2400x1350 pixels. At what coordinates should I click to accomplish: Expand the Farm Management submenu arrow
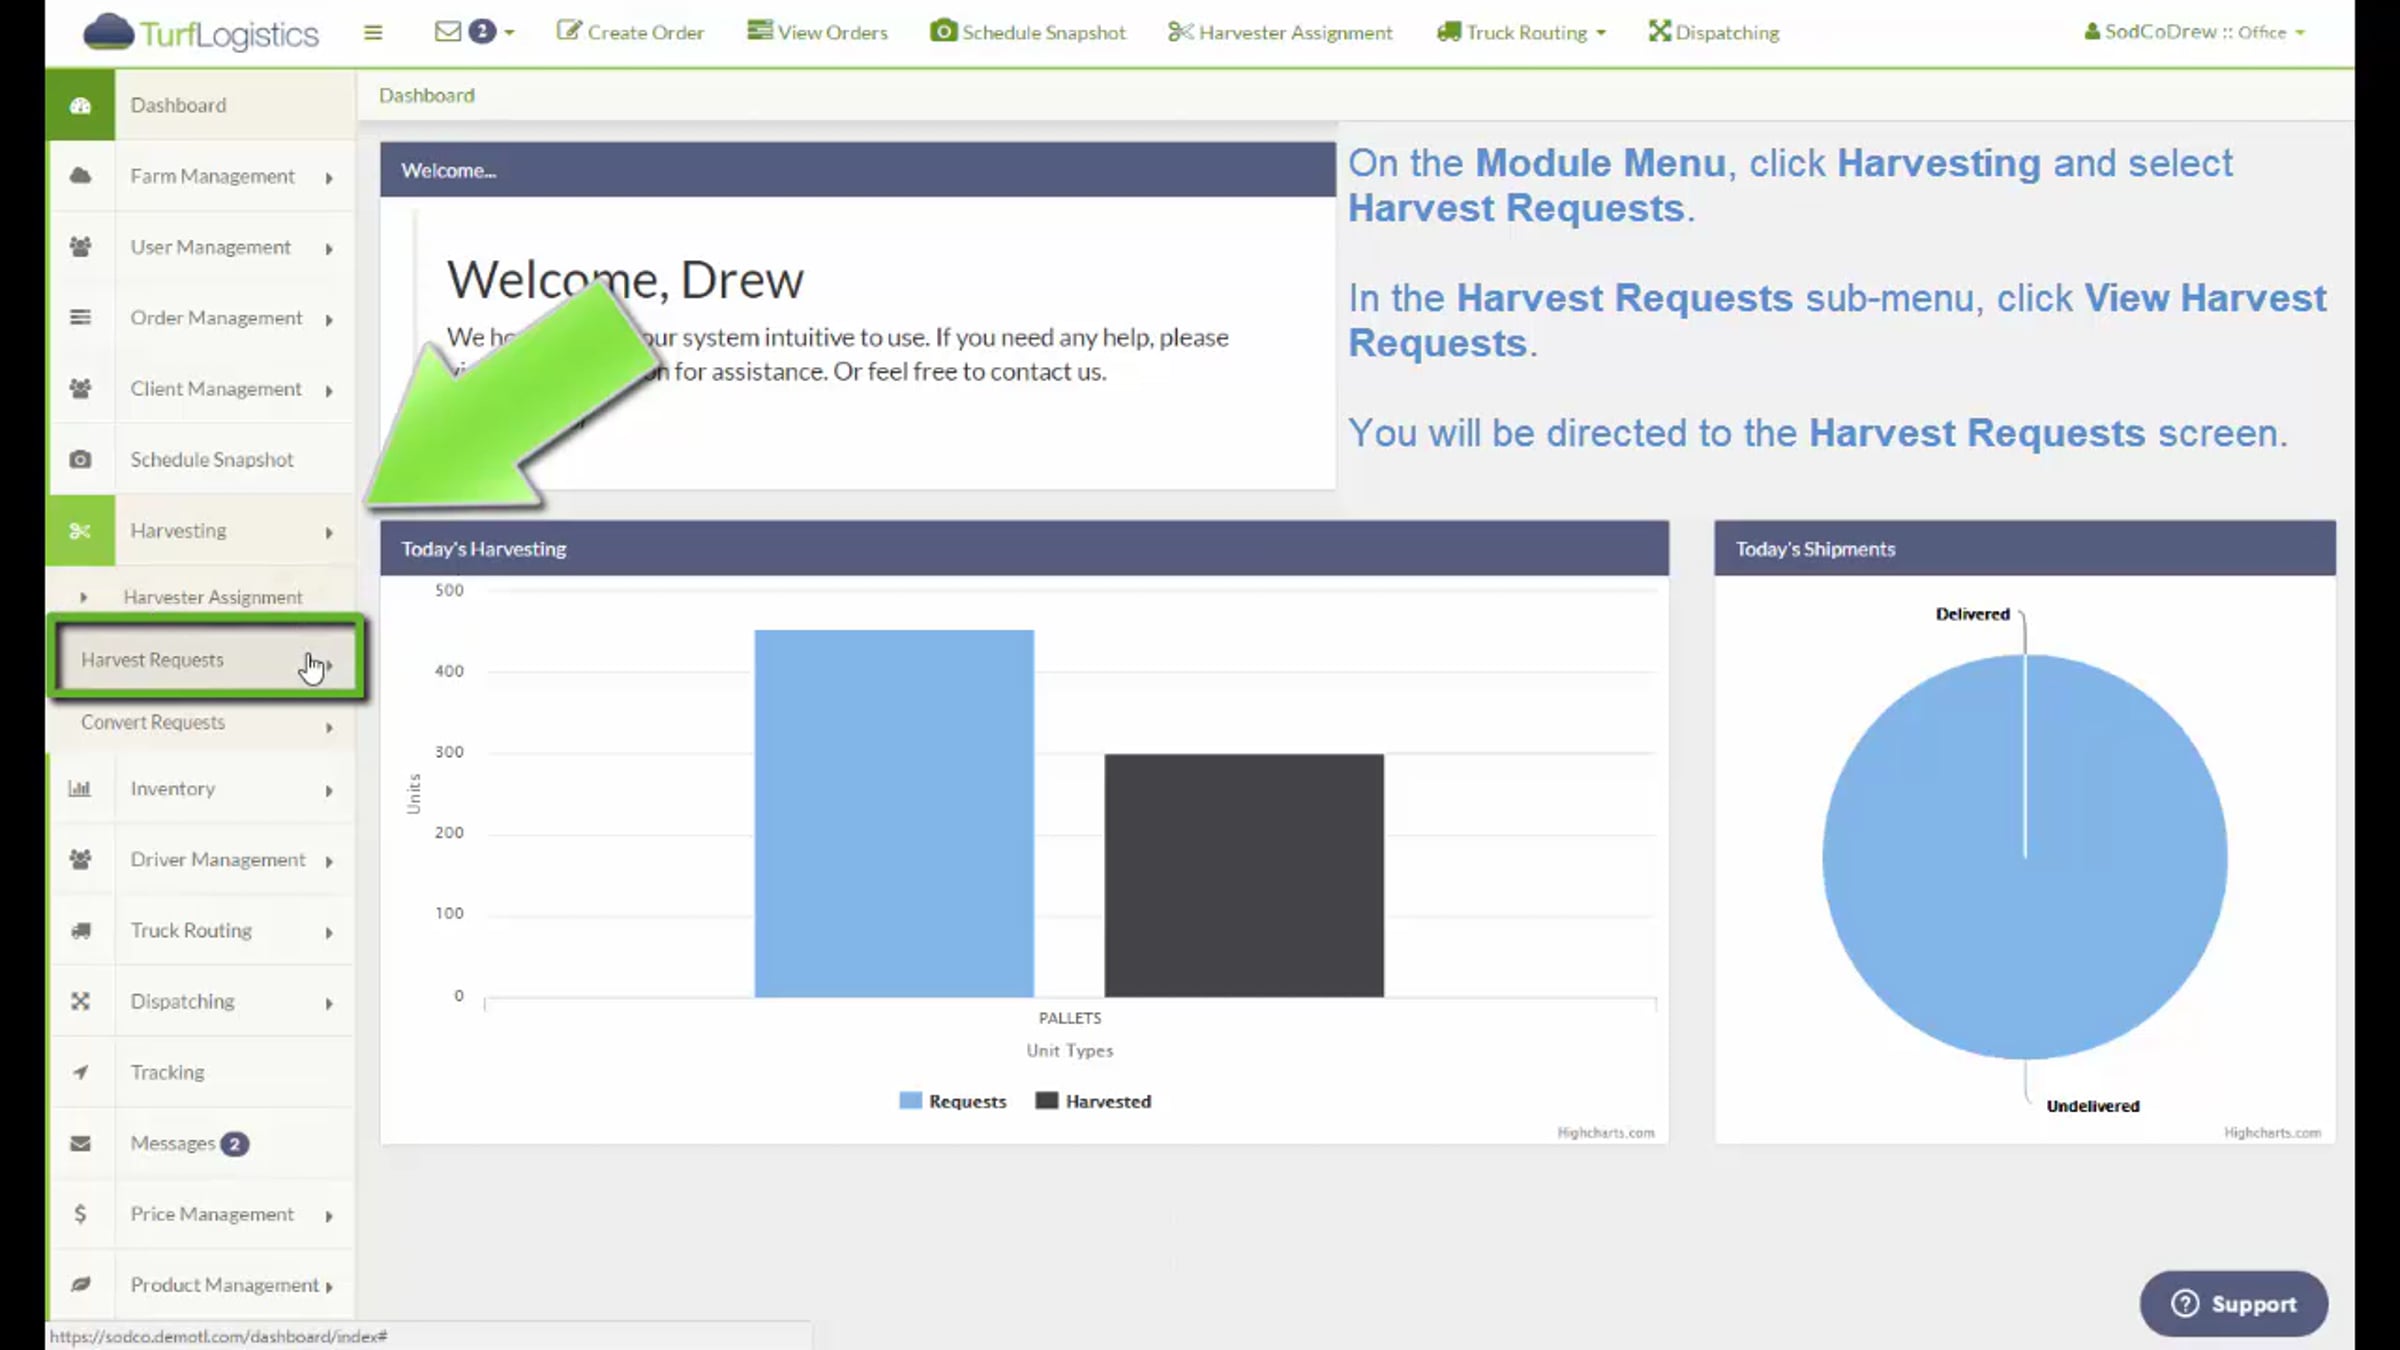(x=329, y=178)
